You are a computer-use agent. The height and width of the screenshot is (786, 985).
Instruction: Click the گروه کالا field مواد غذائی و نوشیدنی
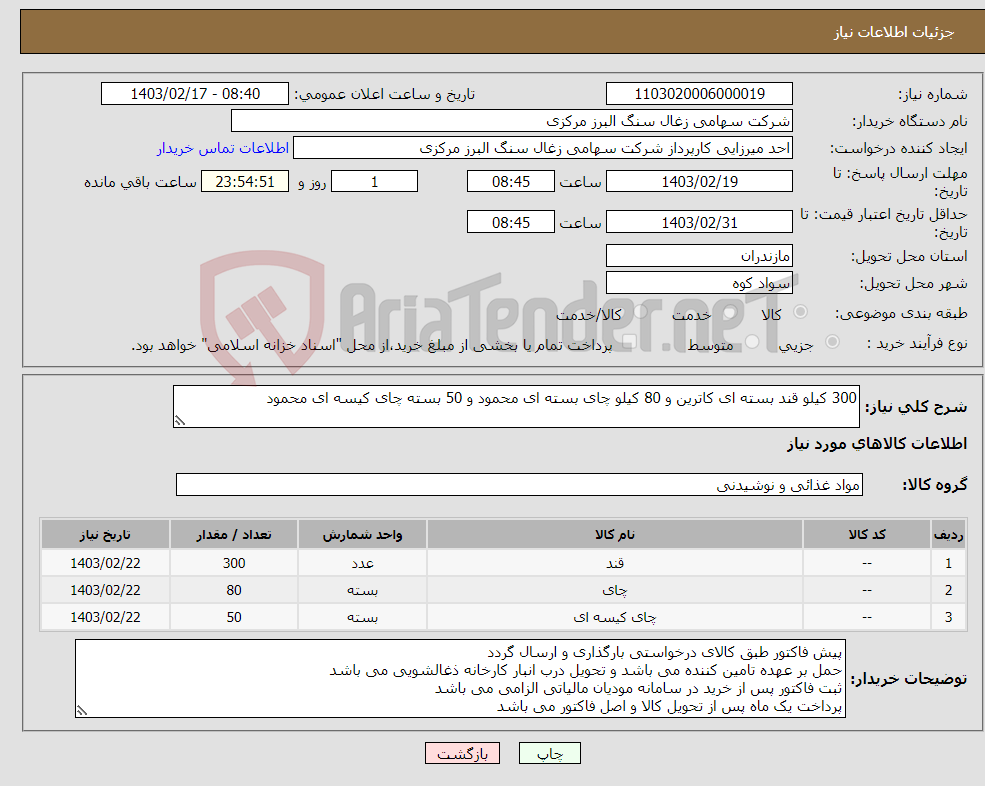pyautogui.click(x=519, y=484)
